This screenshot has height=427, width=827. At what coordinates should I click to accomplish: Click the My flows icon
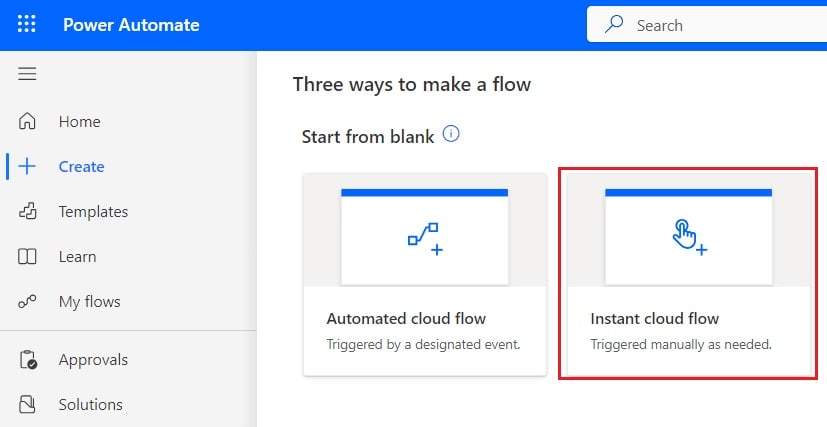tap(27, 302)
